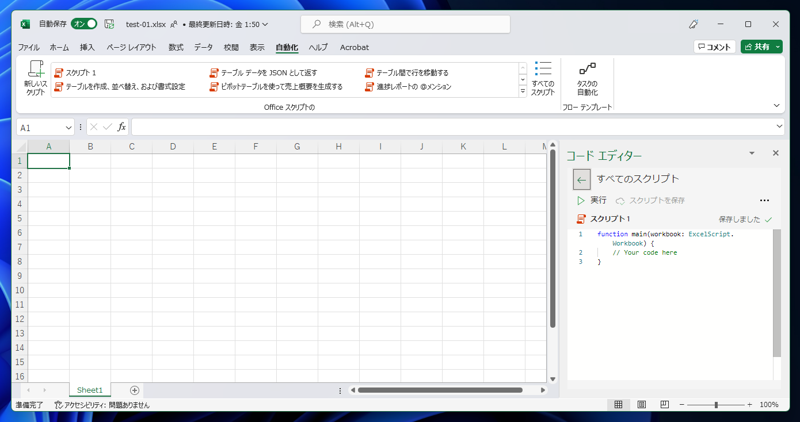Switch to the 数式 tab
The image size is (800, 422).
pos(176,47)
